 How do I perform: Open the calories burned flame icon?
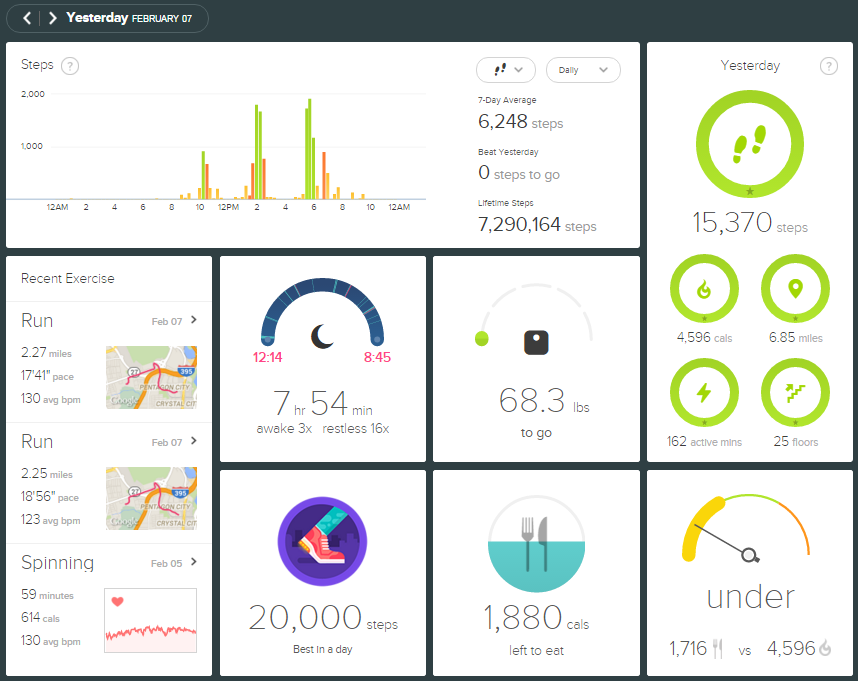pyautogui.click(x=705, y=290)
